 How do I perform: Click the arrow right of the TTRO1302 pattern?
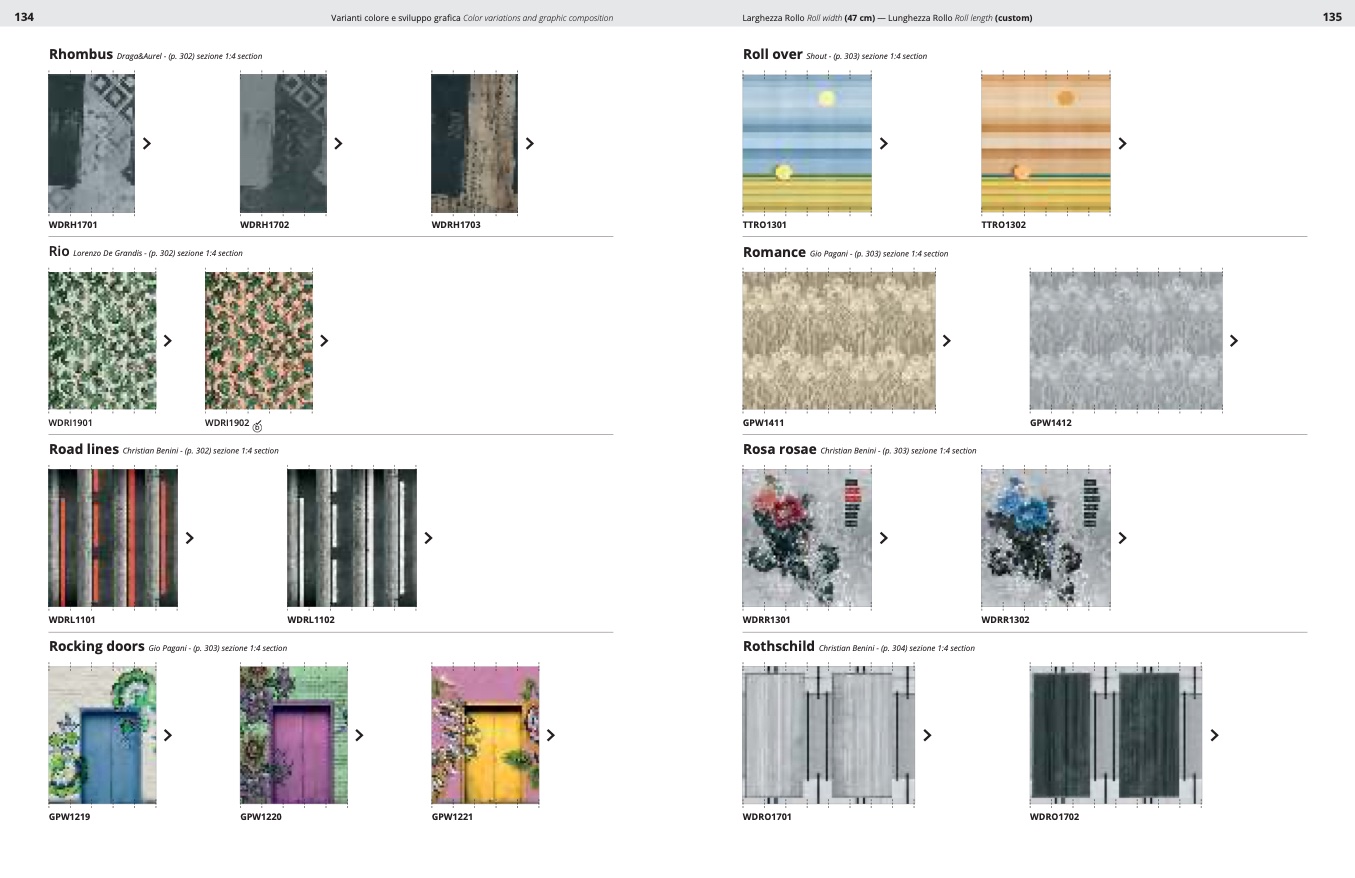[x=1122, y=143]
